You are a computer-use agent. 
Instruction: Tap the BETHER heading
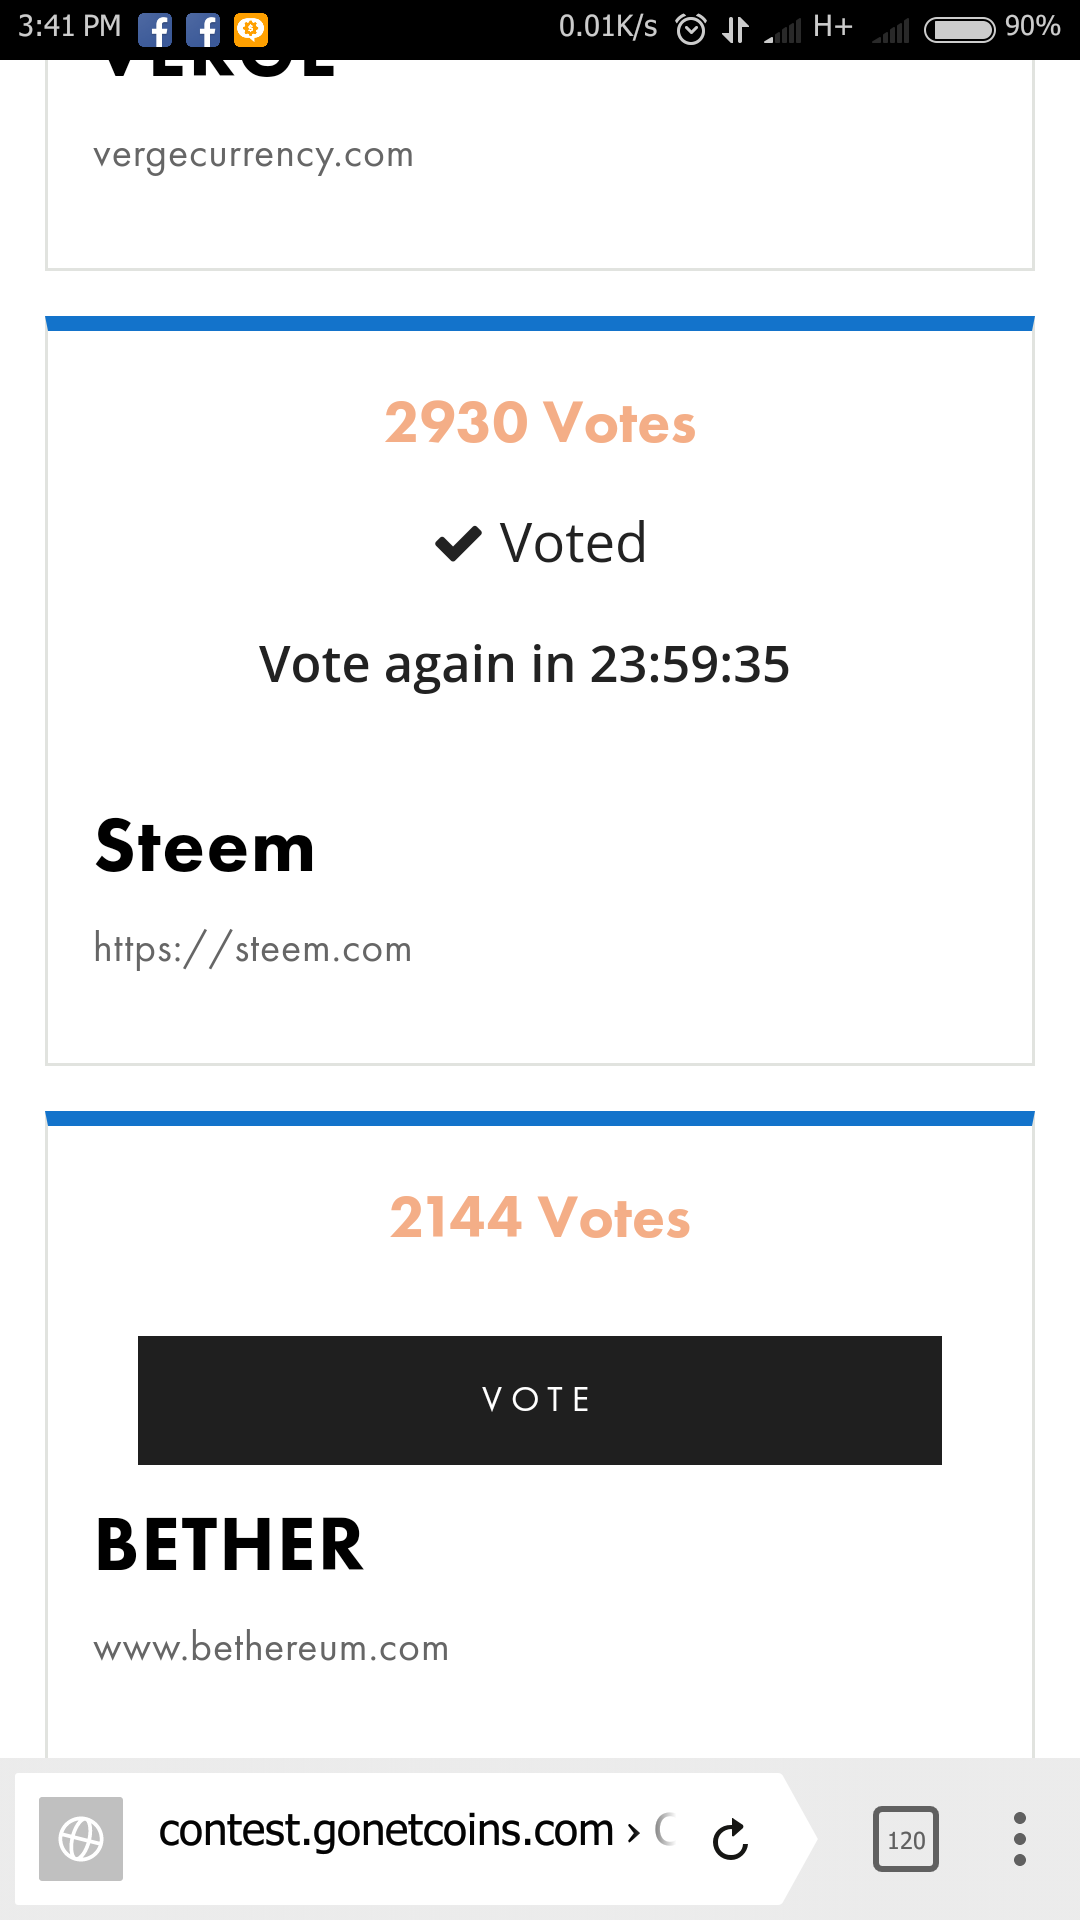(229, 1545)
